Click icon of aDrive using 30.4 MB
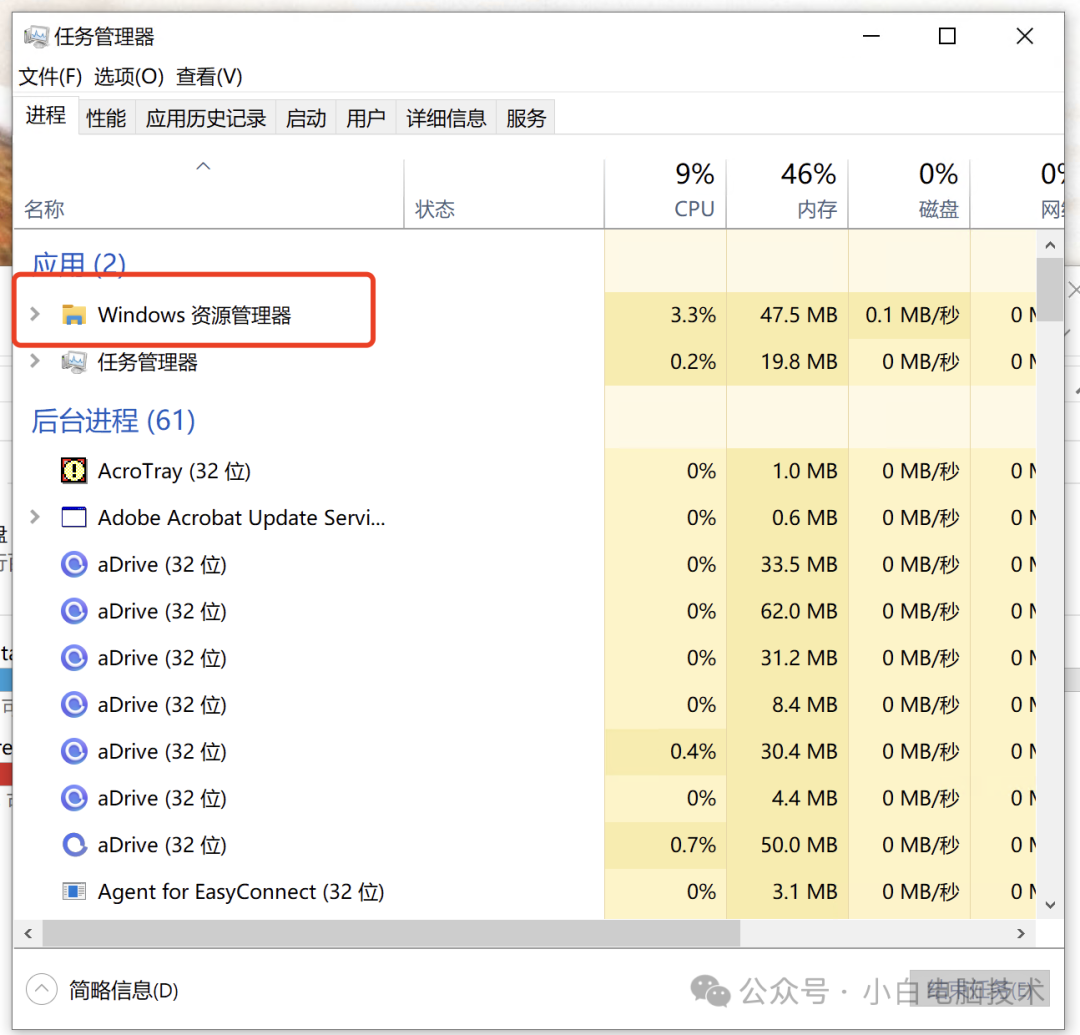The image size is (1080, 1035). tap(74, 751)
